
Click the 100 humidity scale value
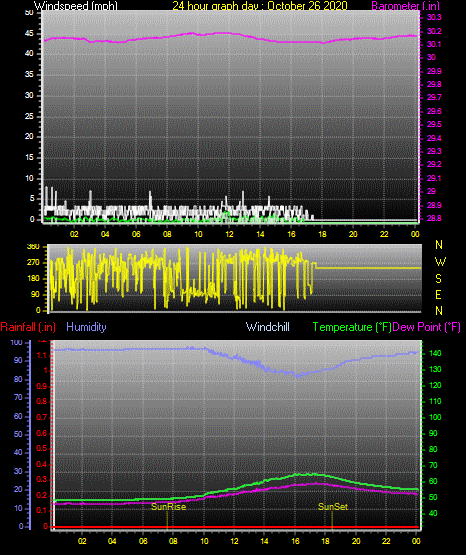[x=16, y=343]
